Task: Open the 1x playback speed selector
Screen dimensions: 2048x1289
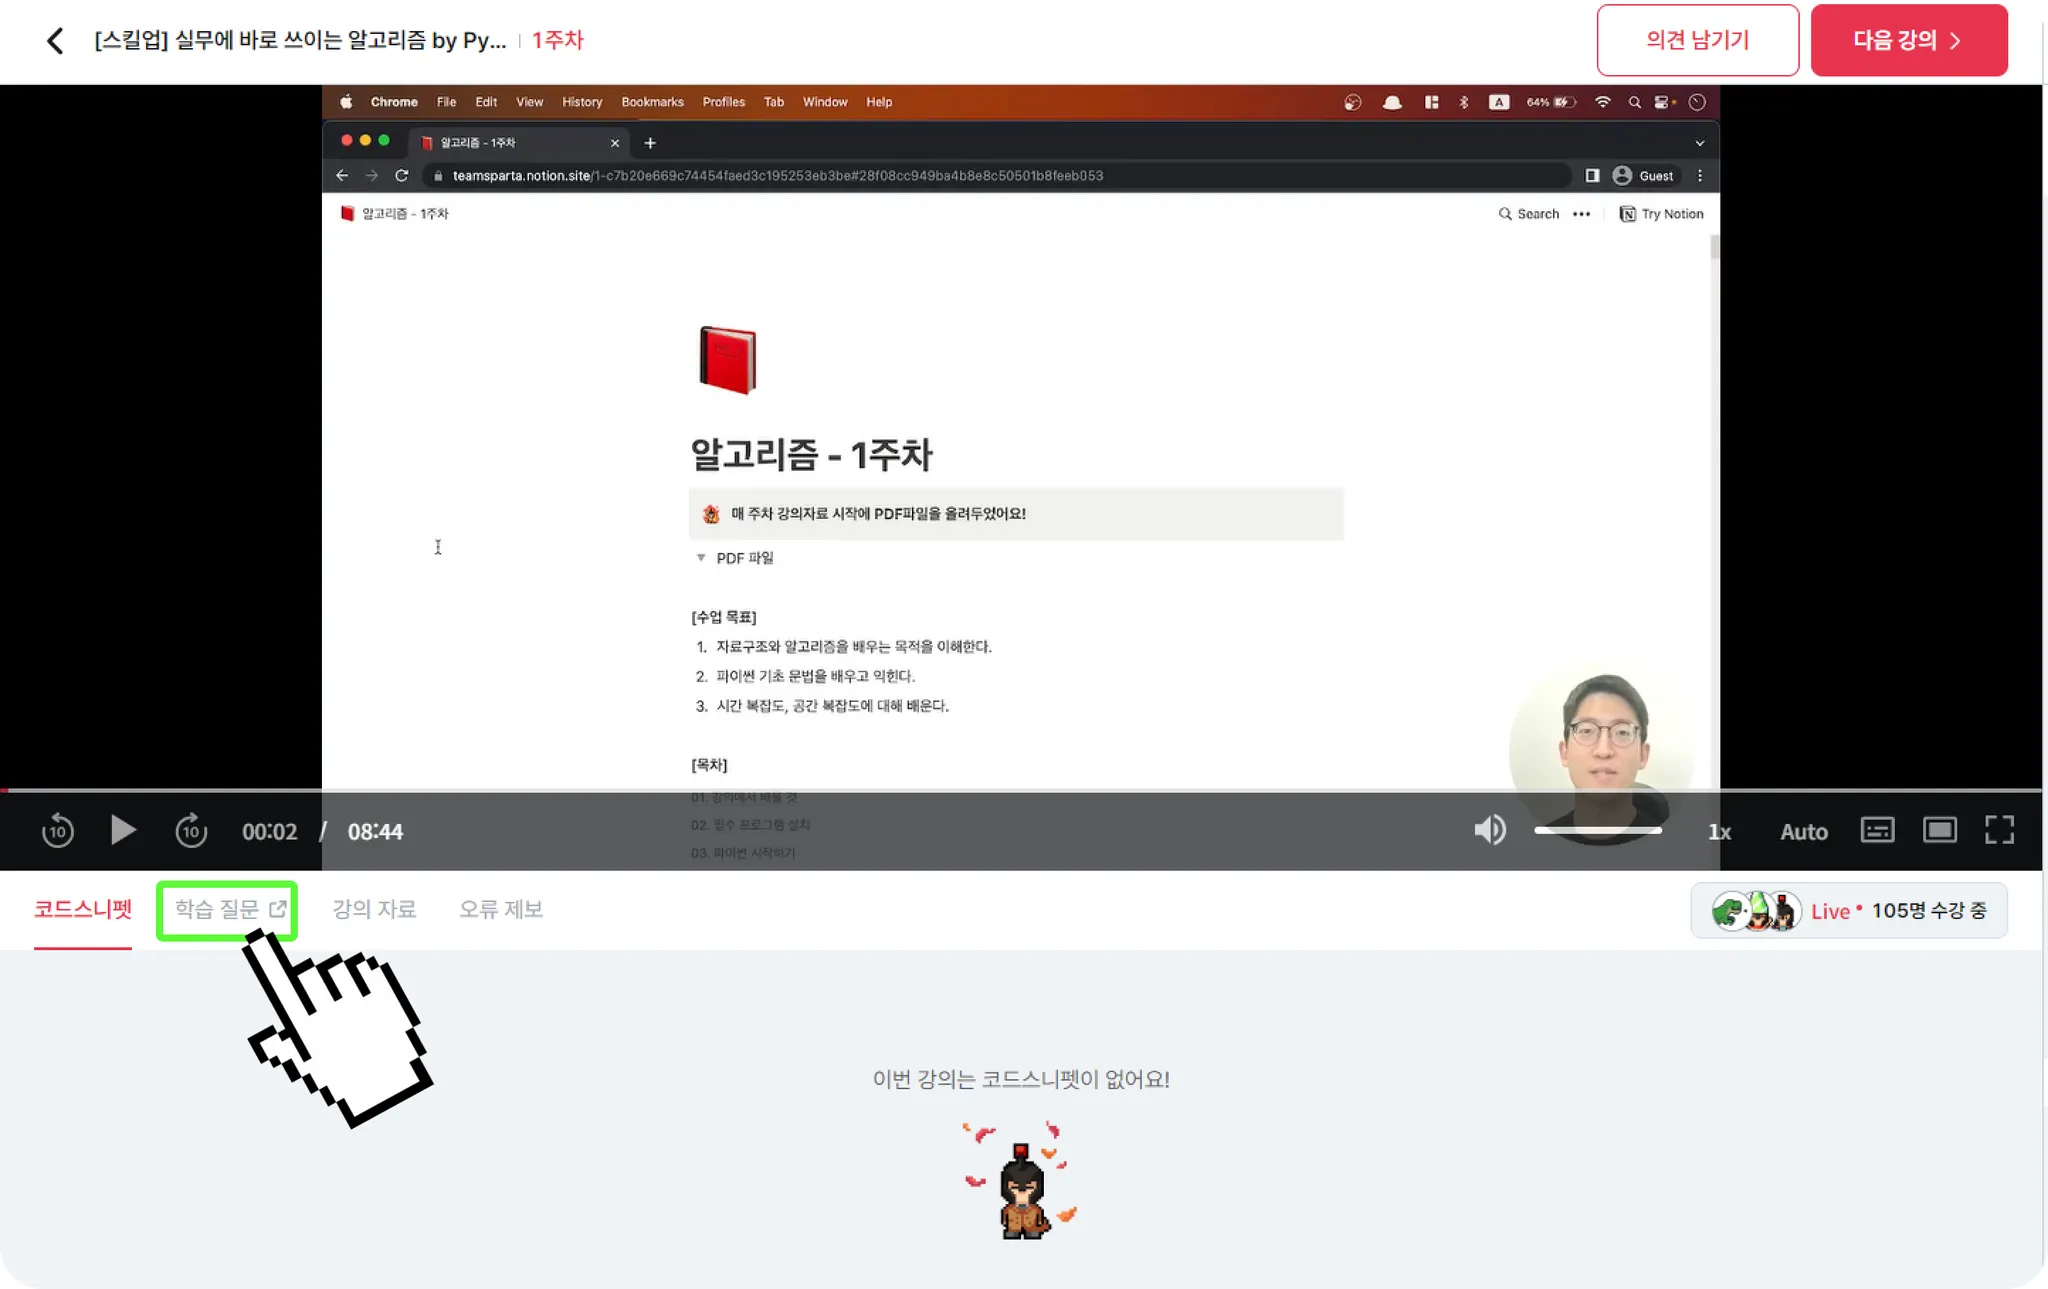Action: (x=1719, y=832)
